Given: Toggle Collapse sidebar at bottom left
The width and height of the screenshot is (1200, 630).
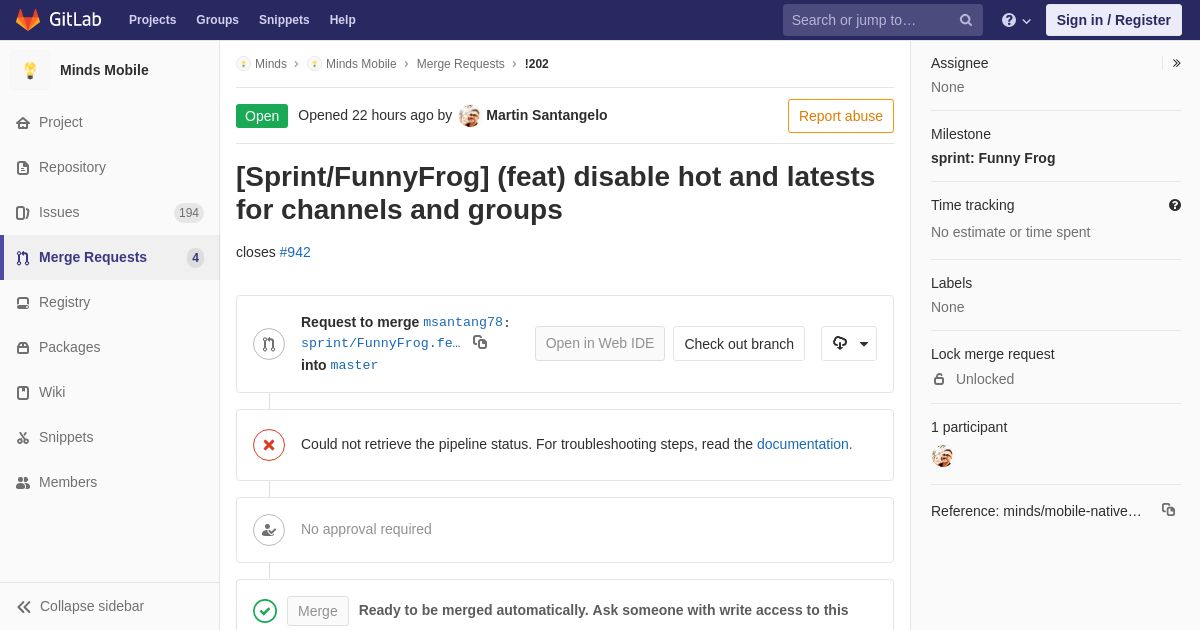Looking at the screenshot, I should [x=80, y=606].
